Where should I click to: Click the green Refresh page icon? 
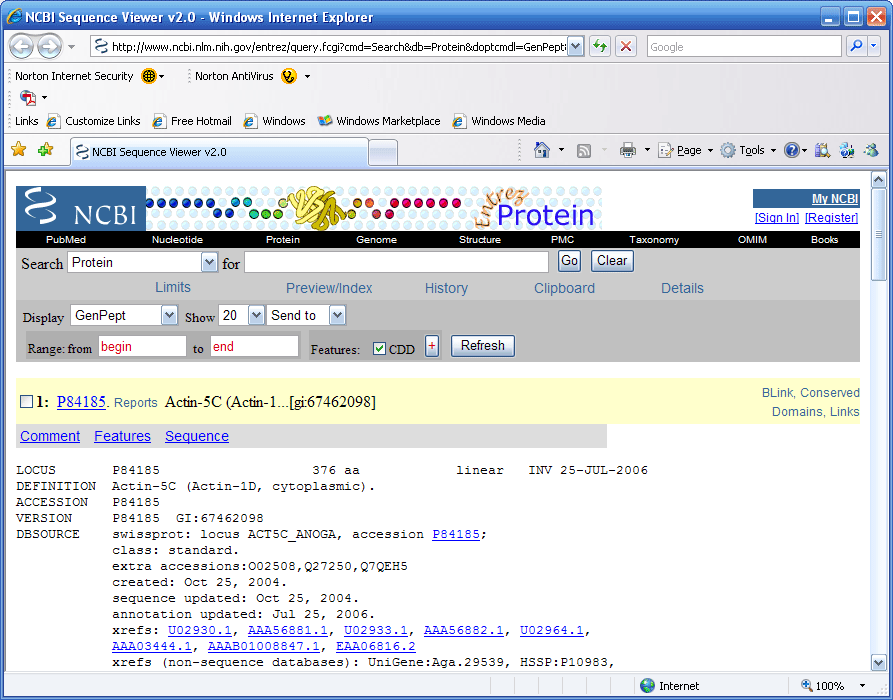pos(600,46)
